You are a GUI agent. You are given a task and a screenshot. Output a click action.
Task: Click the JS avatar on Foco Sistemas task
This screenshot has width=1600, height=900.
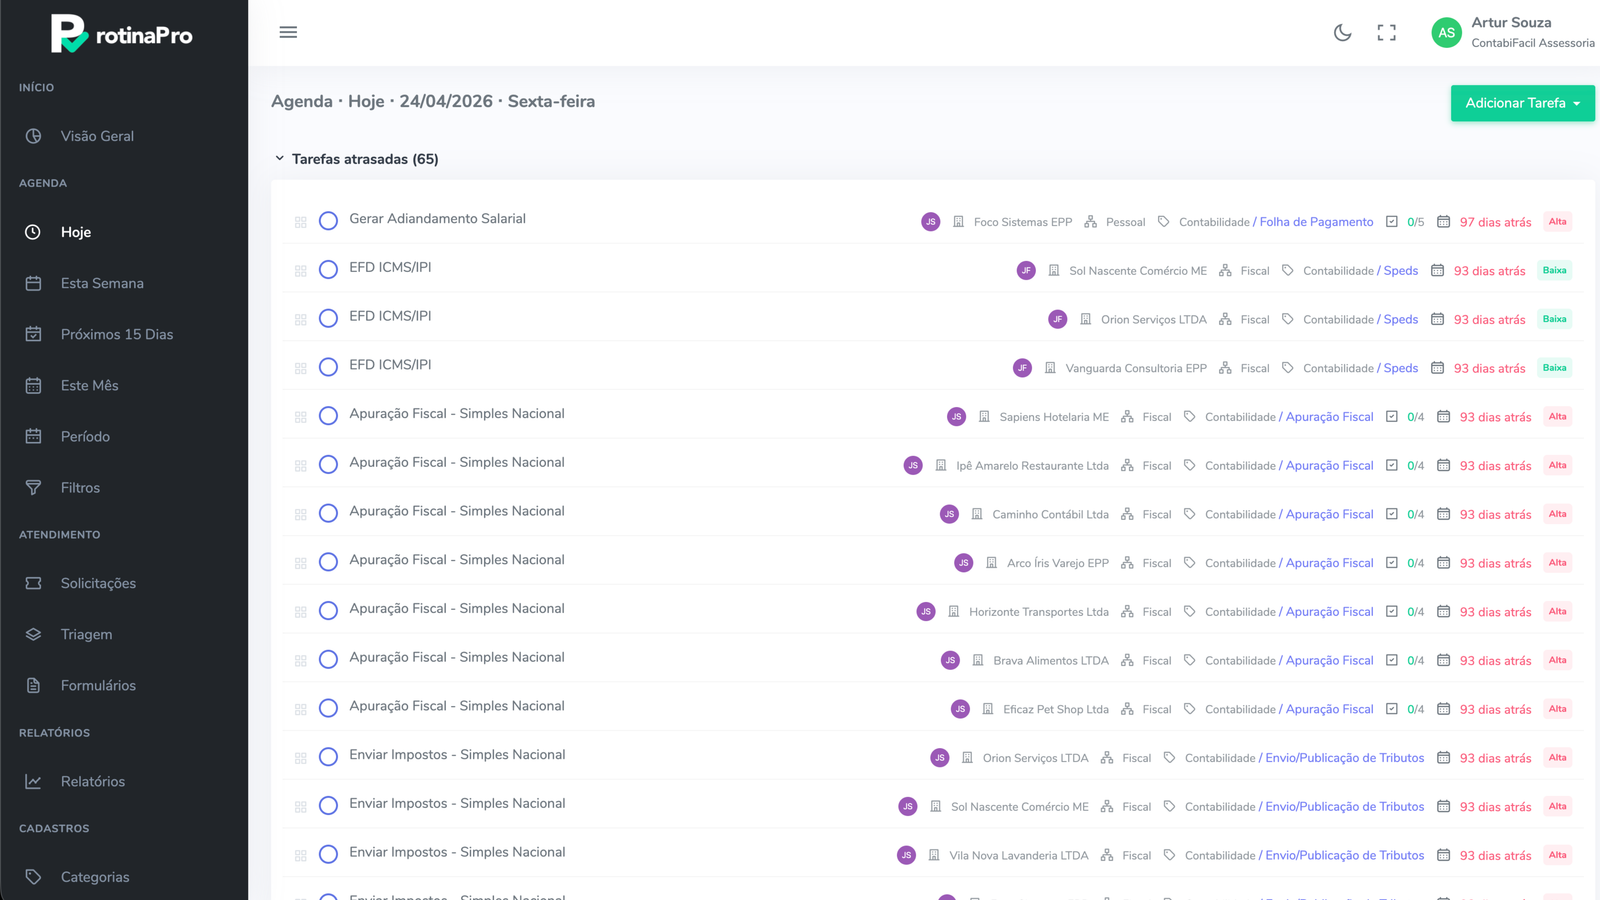[x=930, y=222]
